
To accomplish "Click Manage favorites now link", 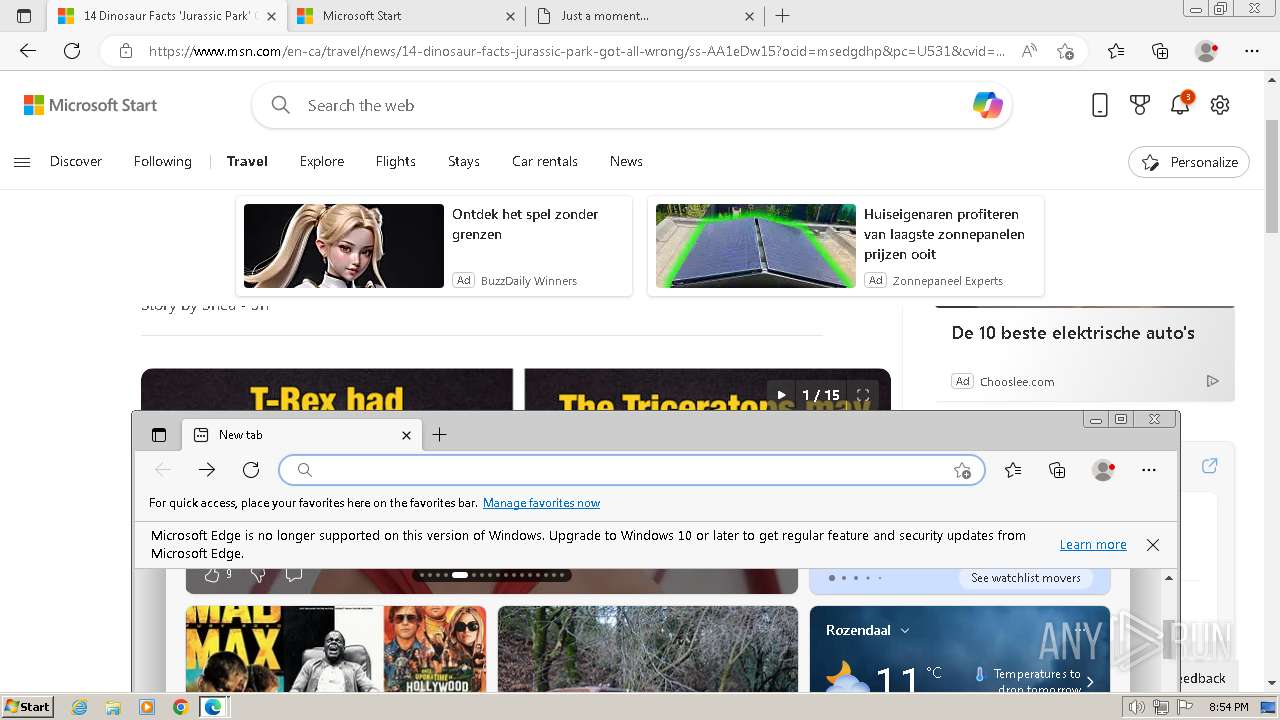I will [x=541, y=503].
